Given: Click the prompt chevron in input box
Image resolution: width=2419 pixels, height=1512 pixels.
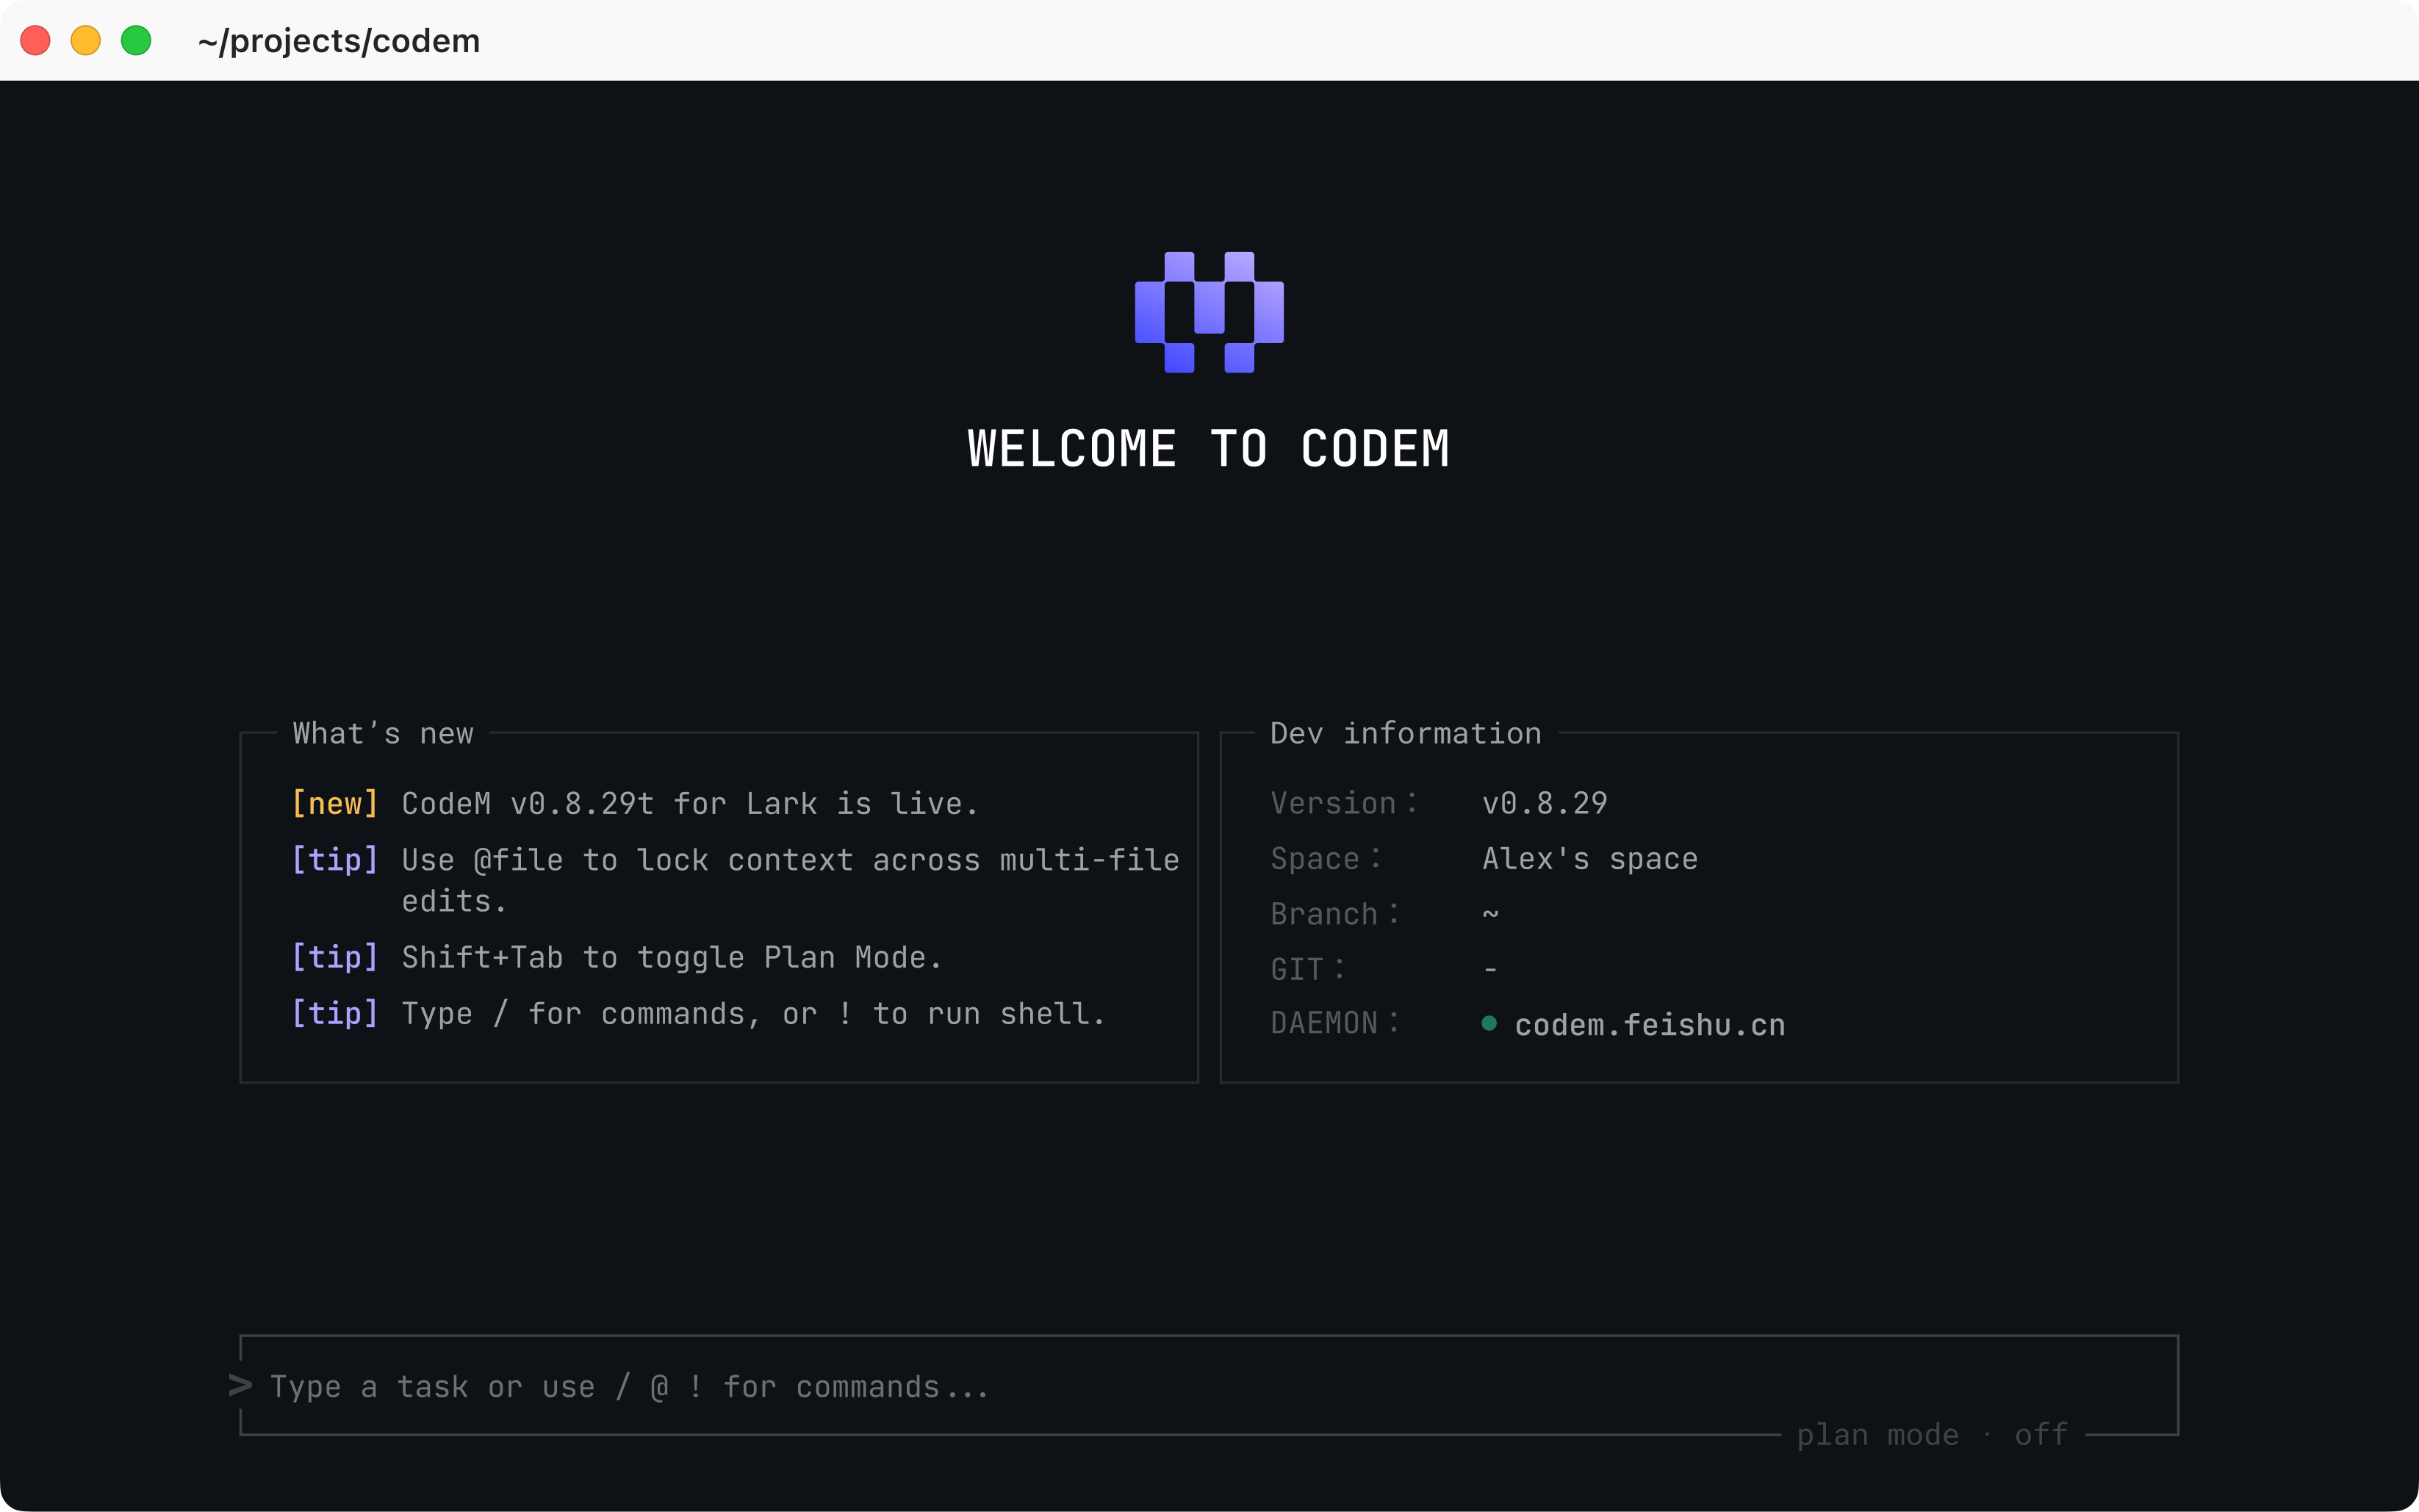Looking at the screenshot, I should pos(240,1385).
